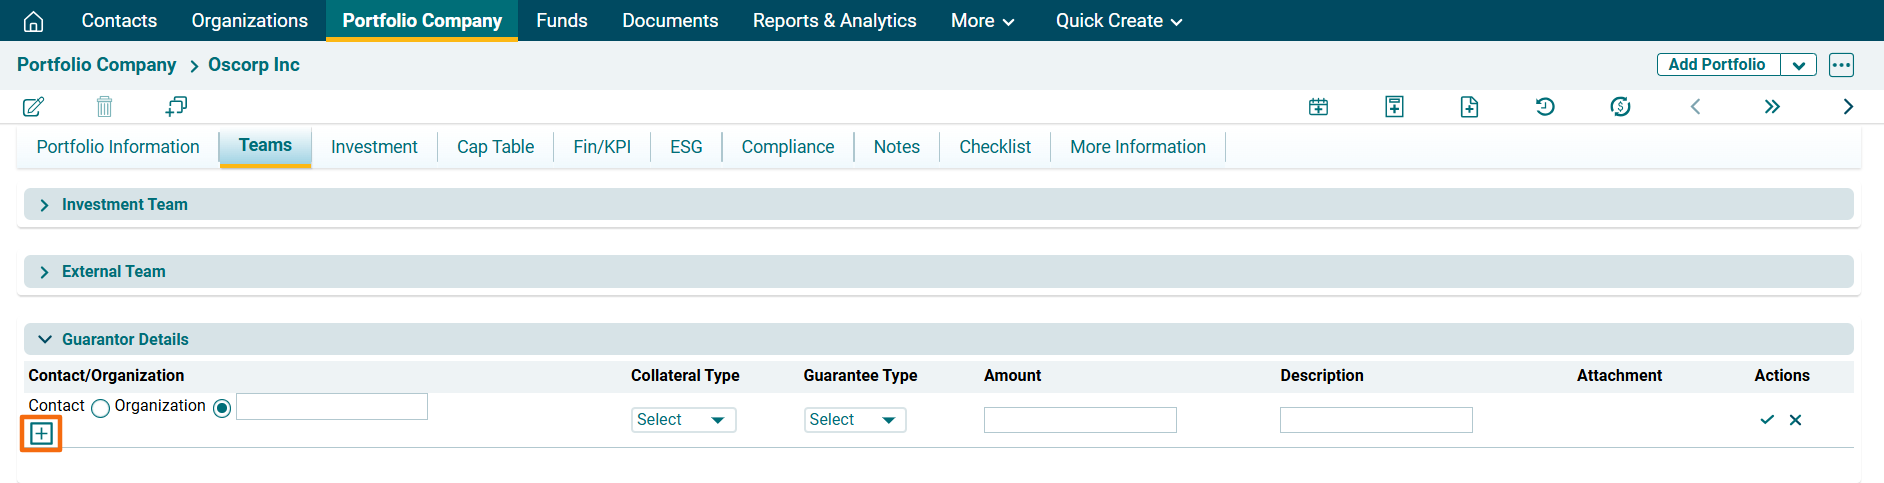This screenshot has width=1884, height=483.
Task: Click the Portfolio Company breadcrumb link
Action: click(x=96, y=65)
